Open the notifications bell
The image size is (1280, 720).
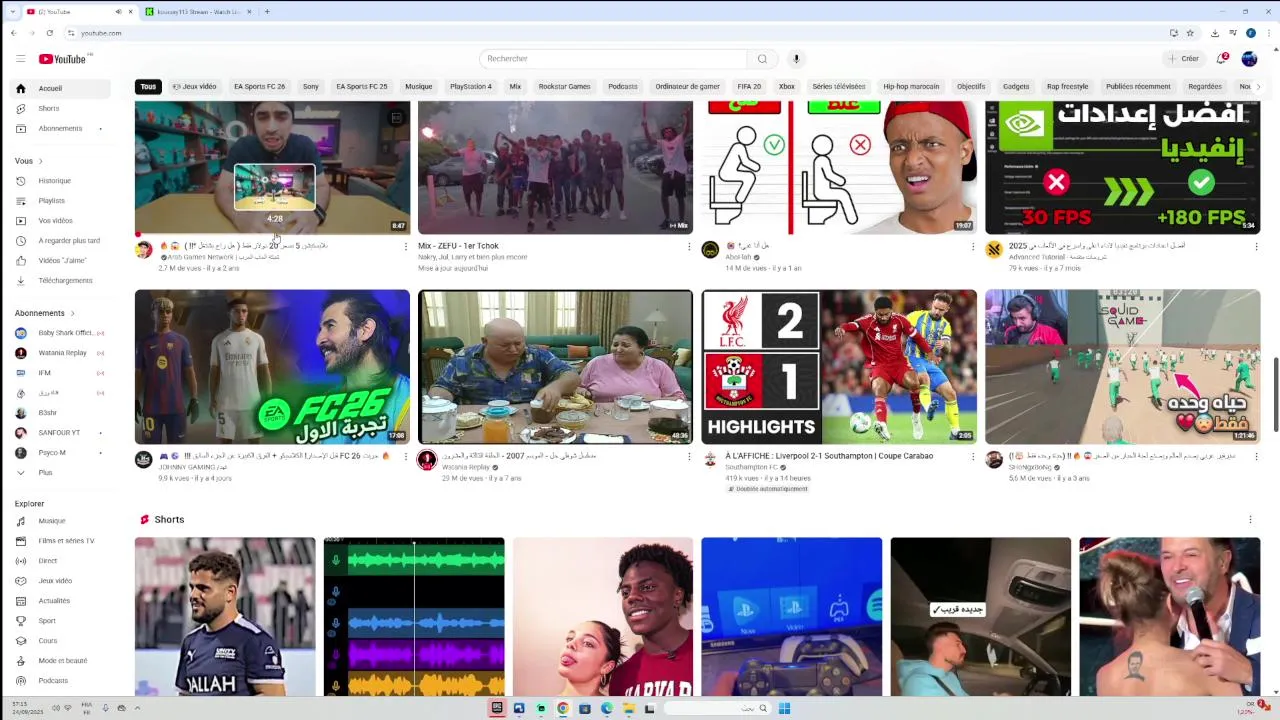[x=1221, y=59]
